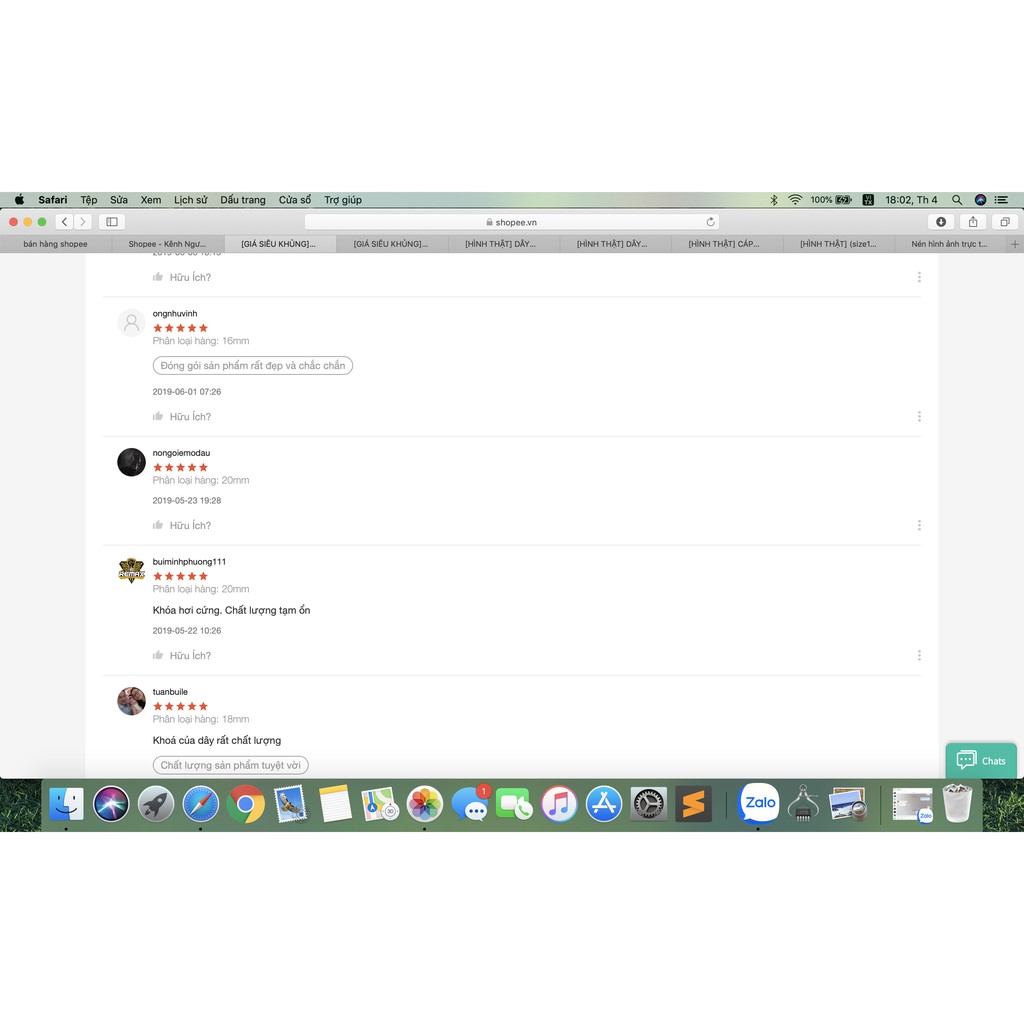Like nongoiemodau's review with Hữu Ích
The width and height of the screenshot is (1024, 1024).
[182, 525]
